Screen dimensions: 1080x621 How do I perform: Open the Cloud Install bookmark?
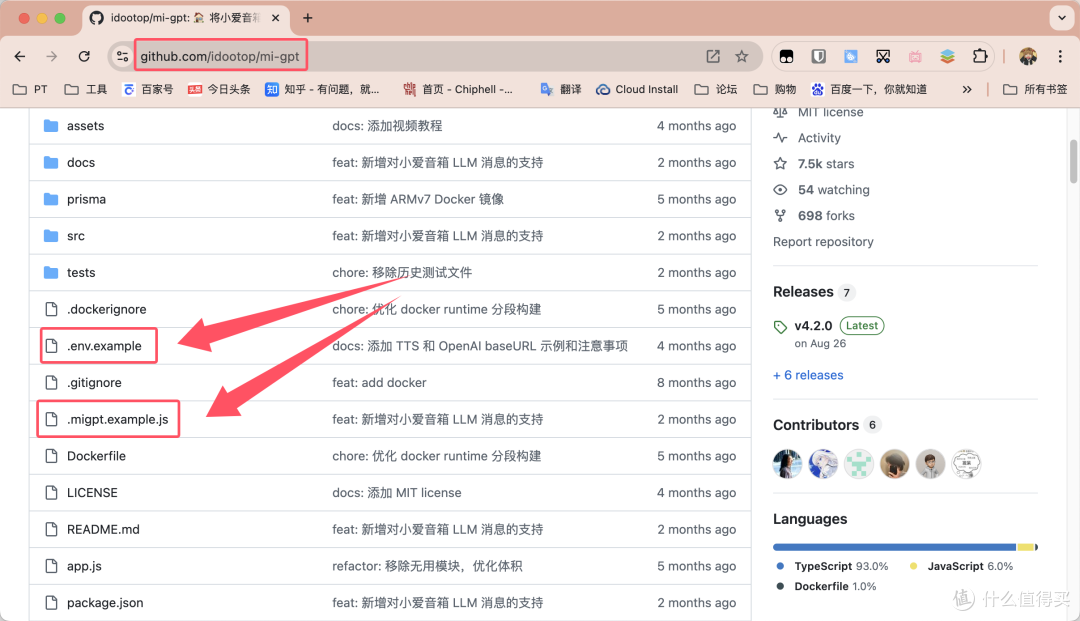[637, 90]
